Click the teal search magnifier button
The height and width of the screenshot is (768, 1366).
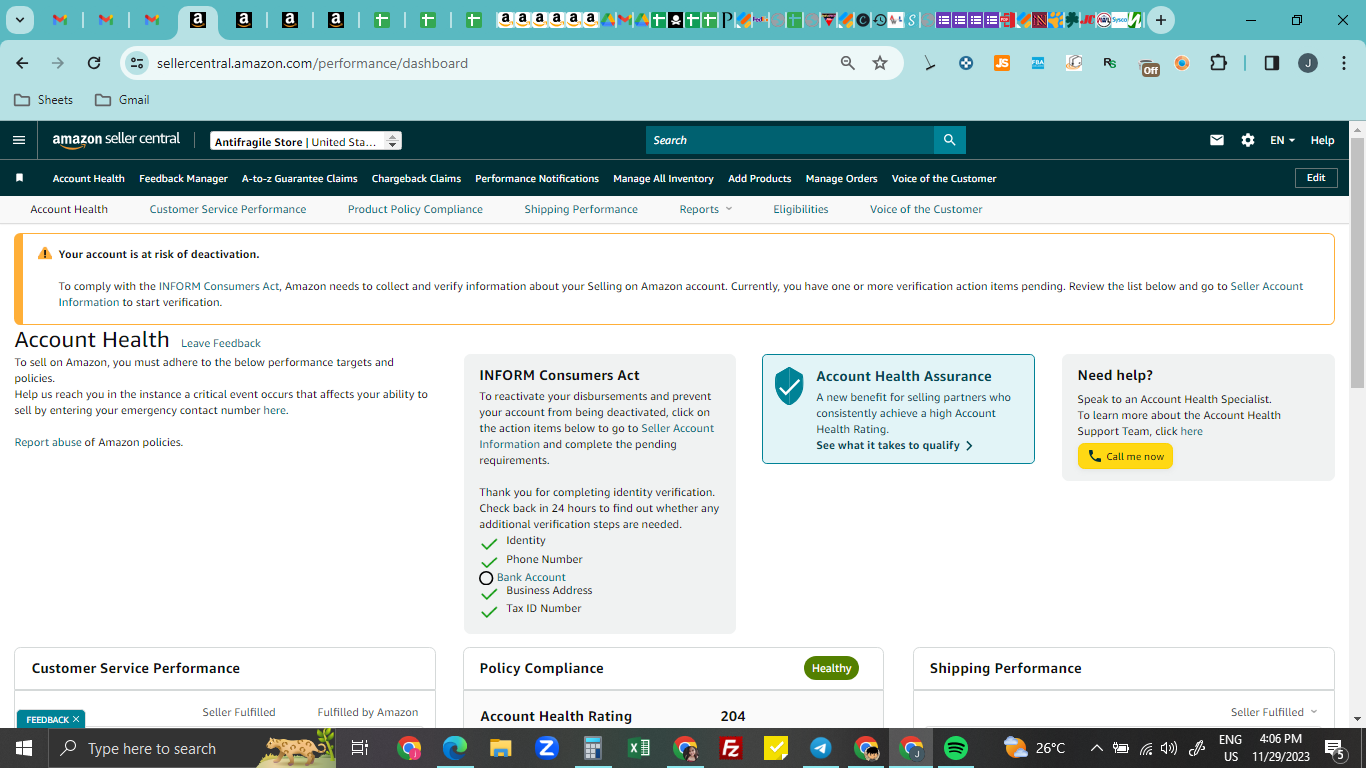coord(949,140)
